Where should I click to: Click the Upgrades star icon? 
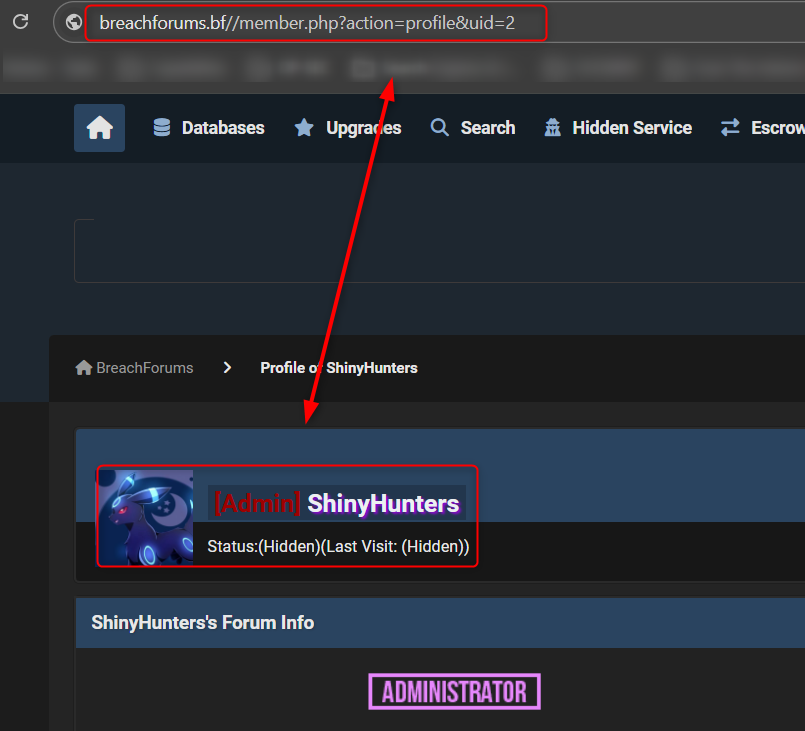304,127
